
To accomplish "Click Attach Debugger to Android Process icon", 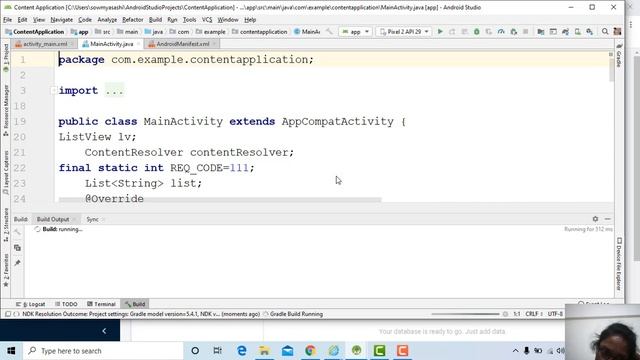I will pyautogui.click(x=513, y=31).
